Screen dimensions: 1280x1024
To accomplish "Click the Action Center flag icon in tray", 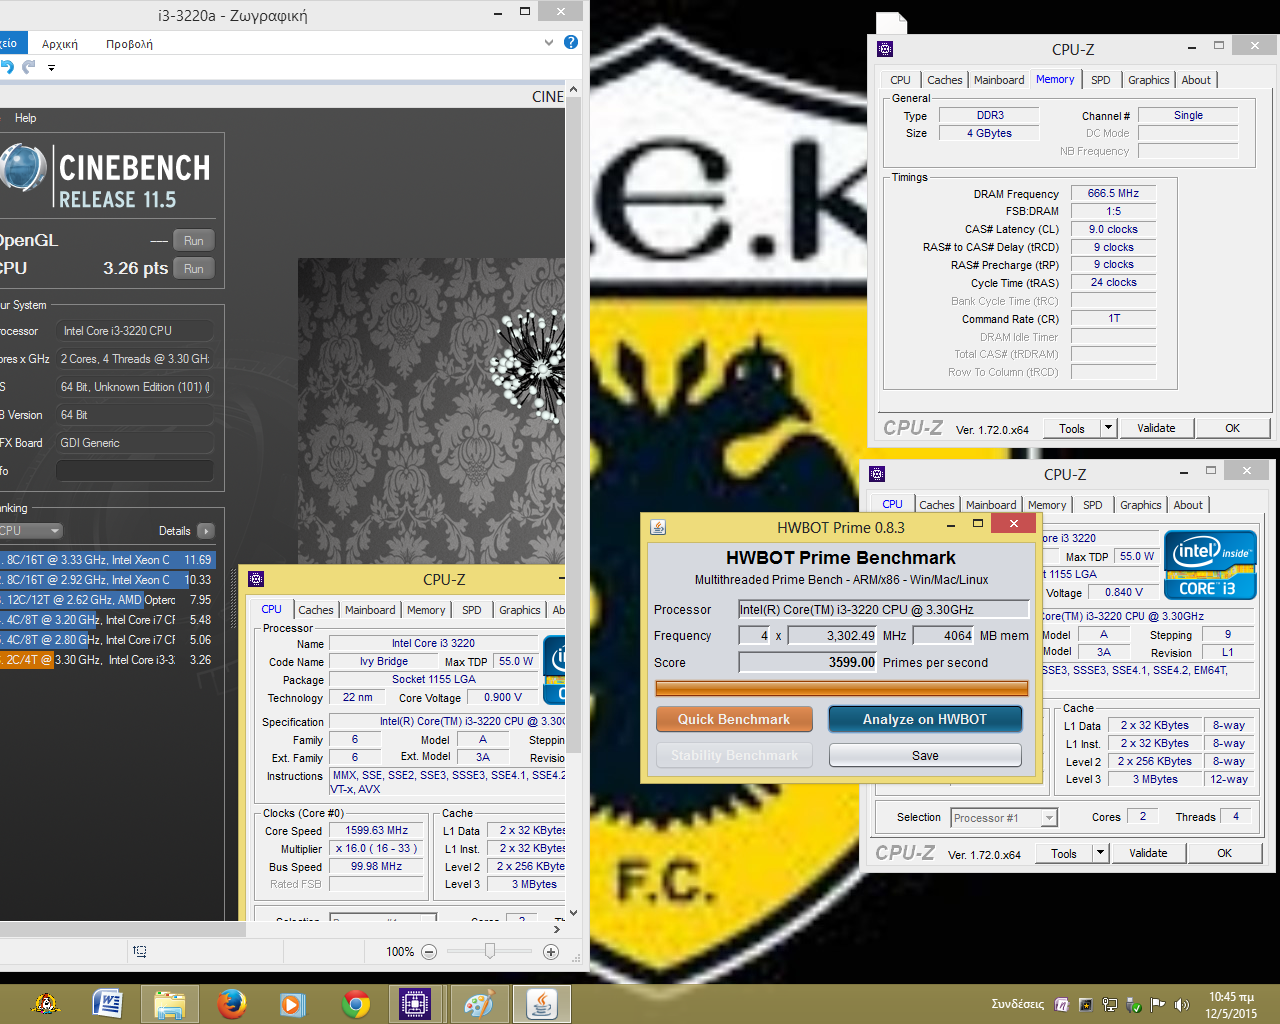I will (1157, 1005).
